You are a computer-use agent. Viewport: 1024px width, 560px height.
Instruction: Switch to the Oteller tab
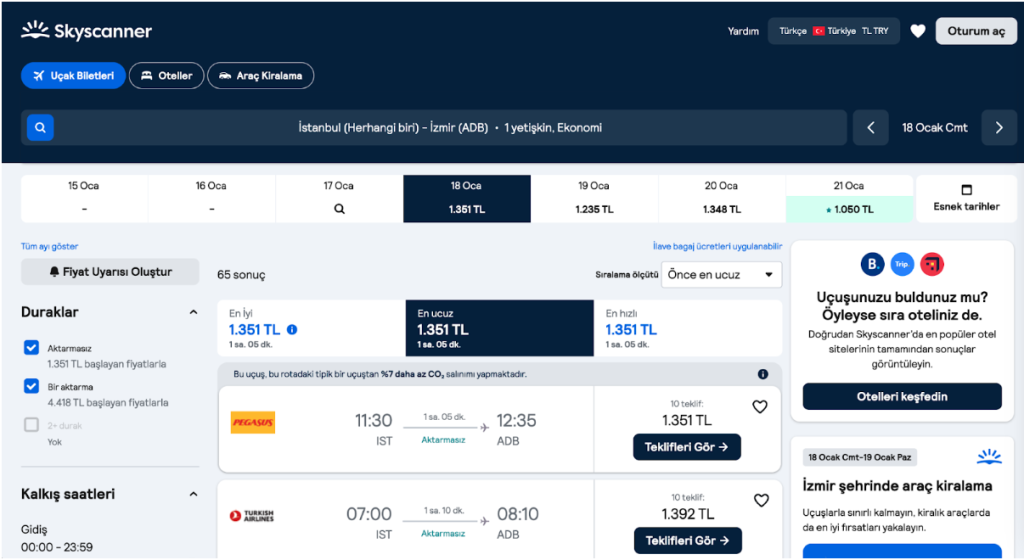[167, 76]
